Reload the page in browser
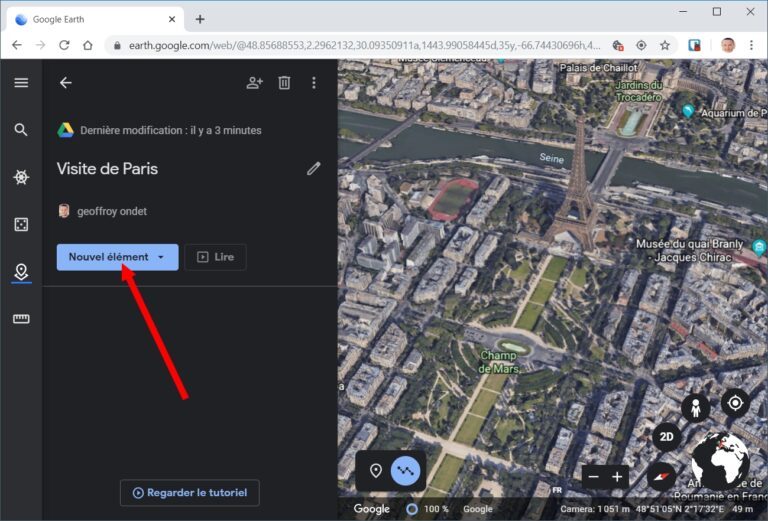This screenshot has width=768, height=521. [x=64, y=45]
